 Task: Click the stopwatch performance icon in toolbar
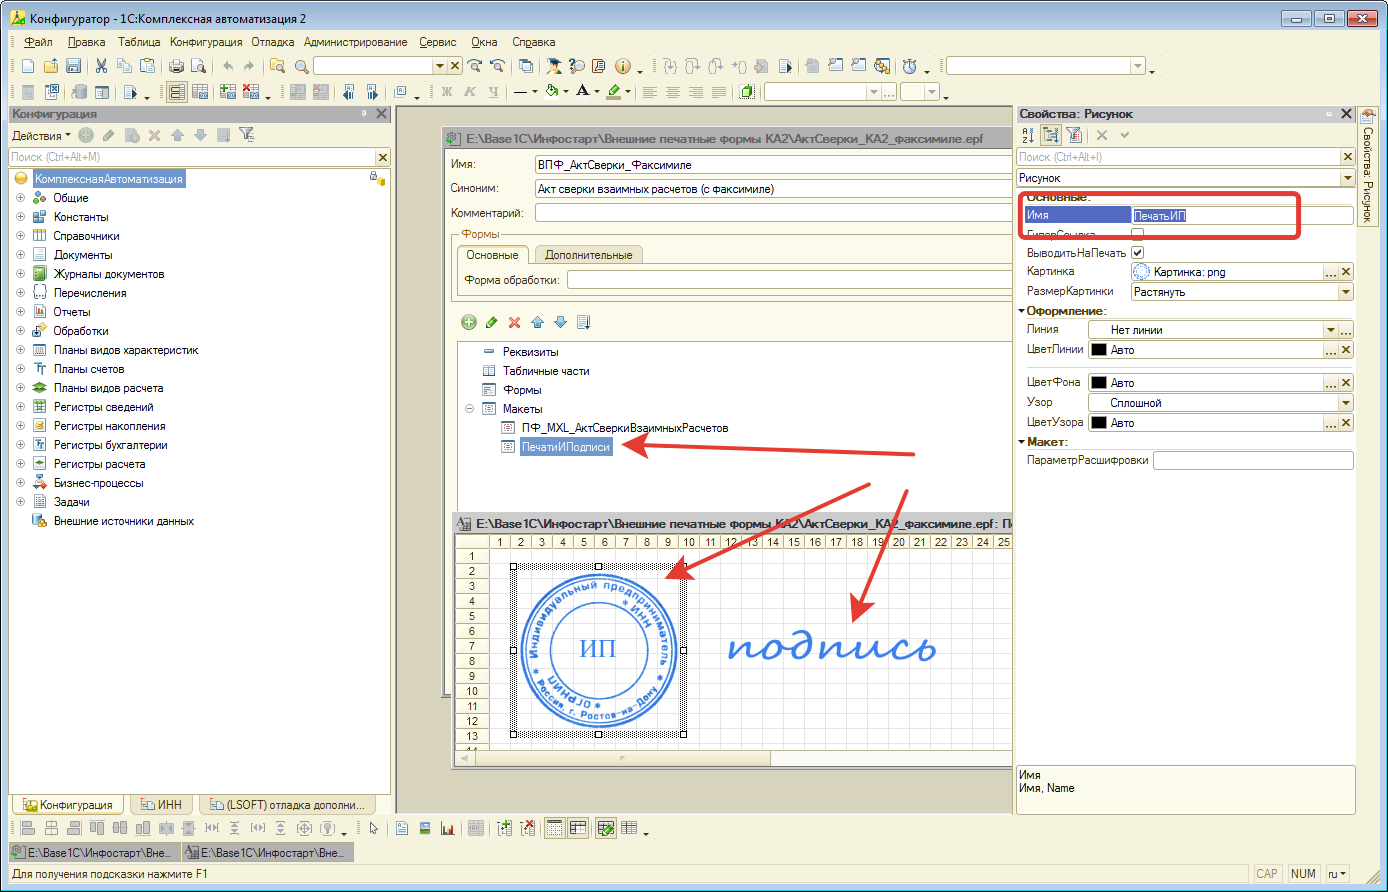point(910,66)
